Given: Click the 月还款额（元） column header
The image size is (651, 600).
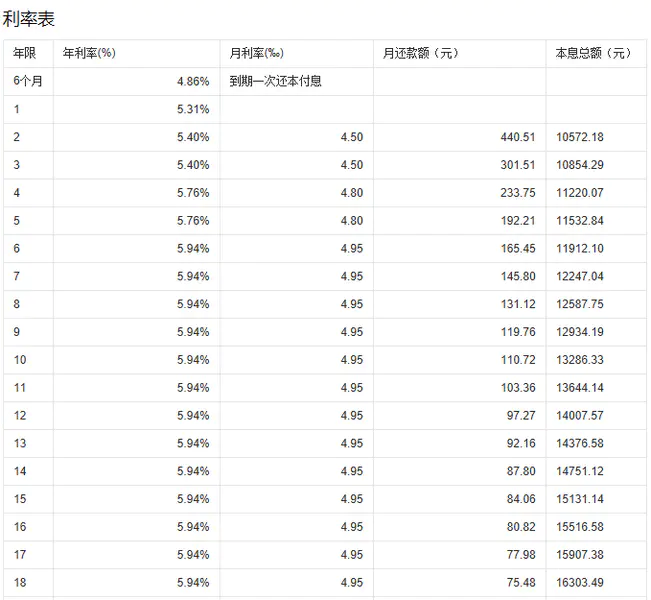Looking at the screenshot, I should coord(420,53).
